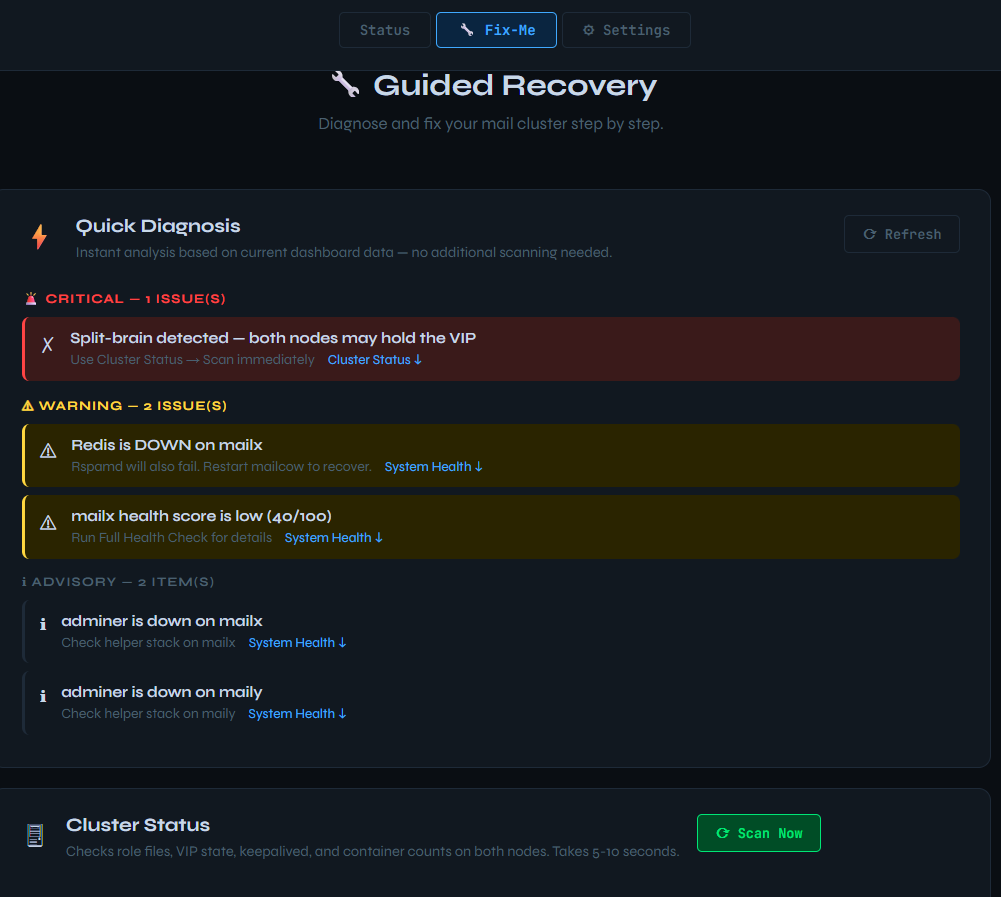
Task: Click the Split-brain detected alert title
Action: point(273,338)
